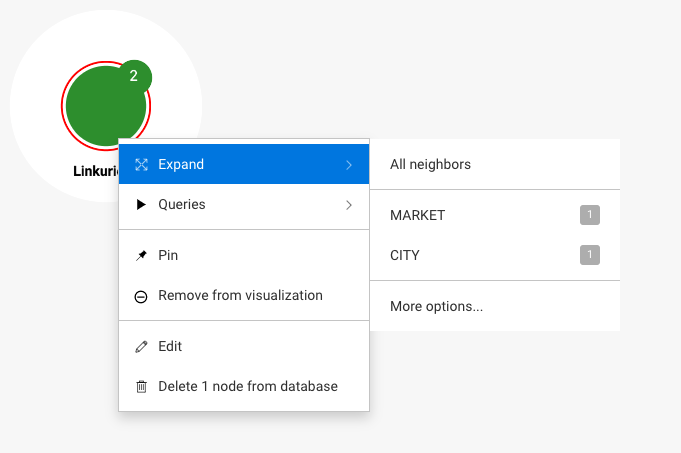This screenshot has width=681, height=453.
Task: Open submenu with the Expand chevron arrow
Action: pos(349,165)
